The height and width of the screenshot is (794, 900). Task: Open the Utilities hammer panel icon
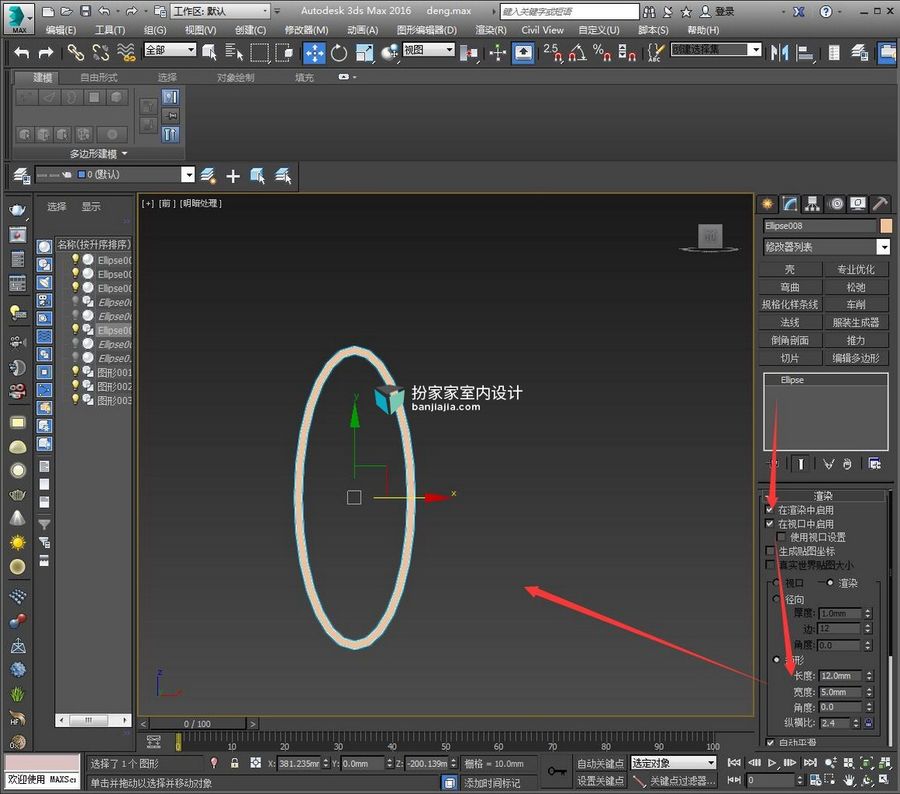(x=879, y=204)
